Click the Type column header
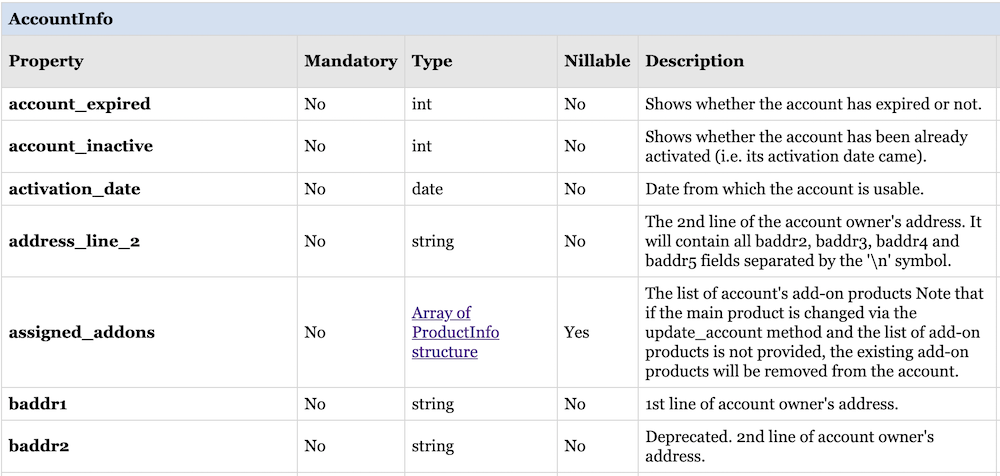1000x476 pixels. (x=432, y=61)
